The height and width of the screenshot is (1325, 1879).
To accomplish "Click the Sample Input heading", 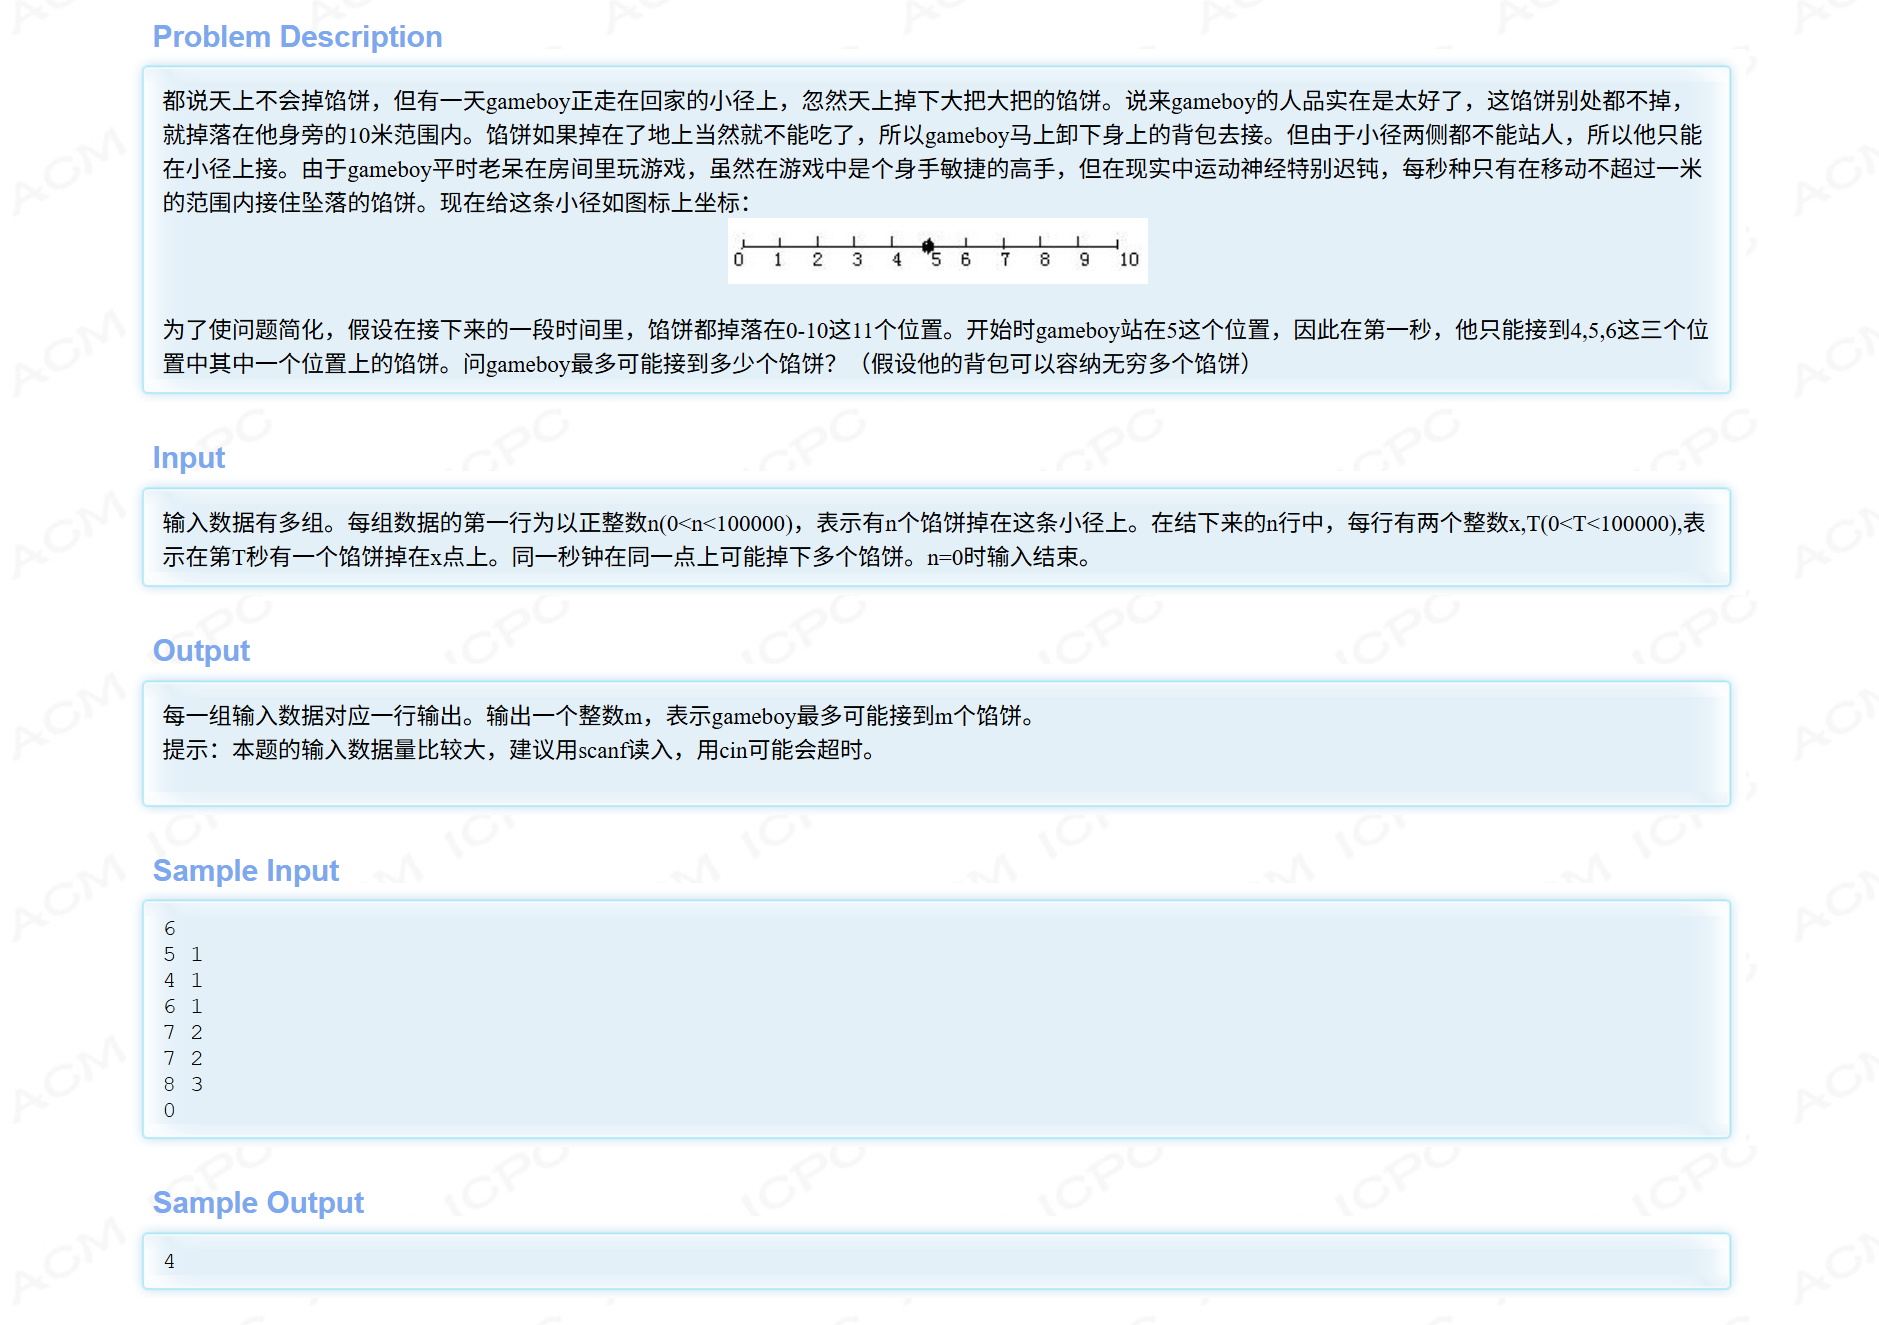I will pyautogui.click(x=245, y=870).
